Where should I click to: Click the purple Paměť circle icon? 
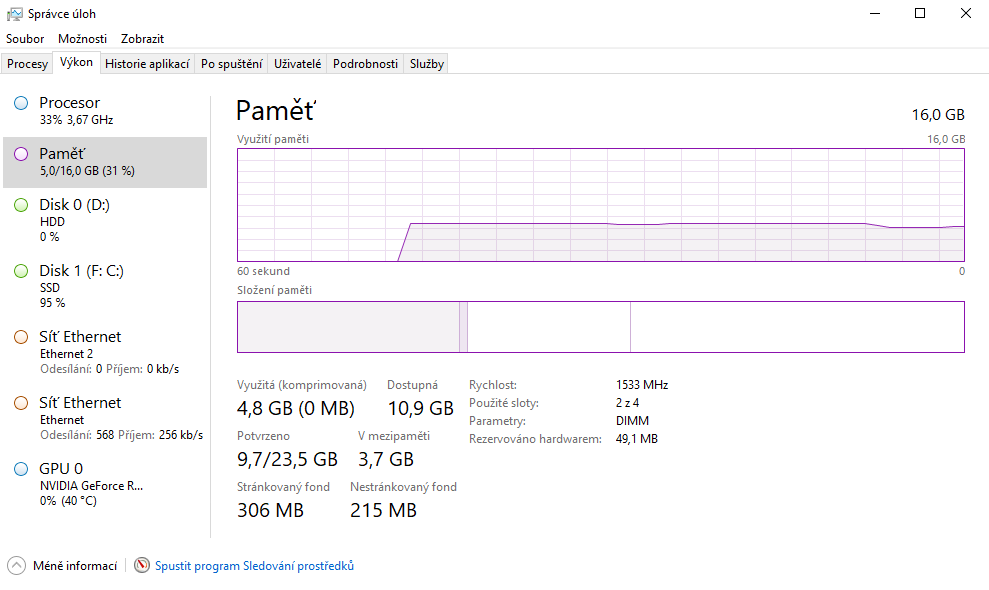coord(21,154)
